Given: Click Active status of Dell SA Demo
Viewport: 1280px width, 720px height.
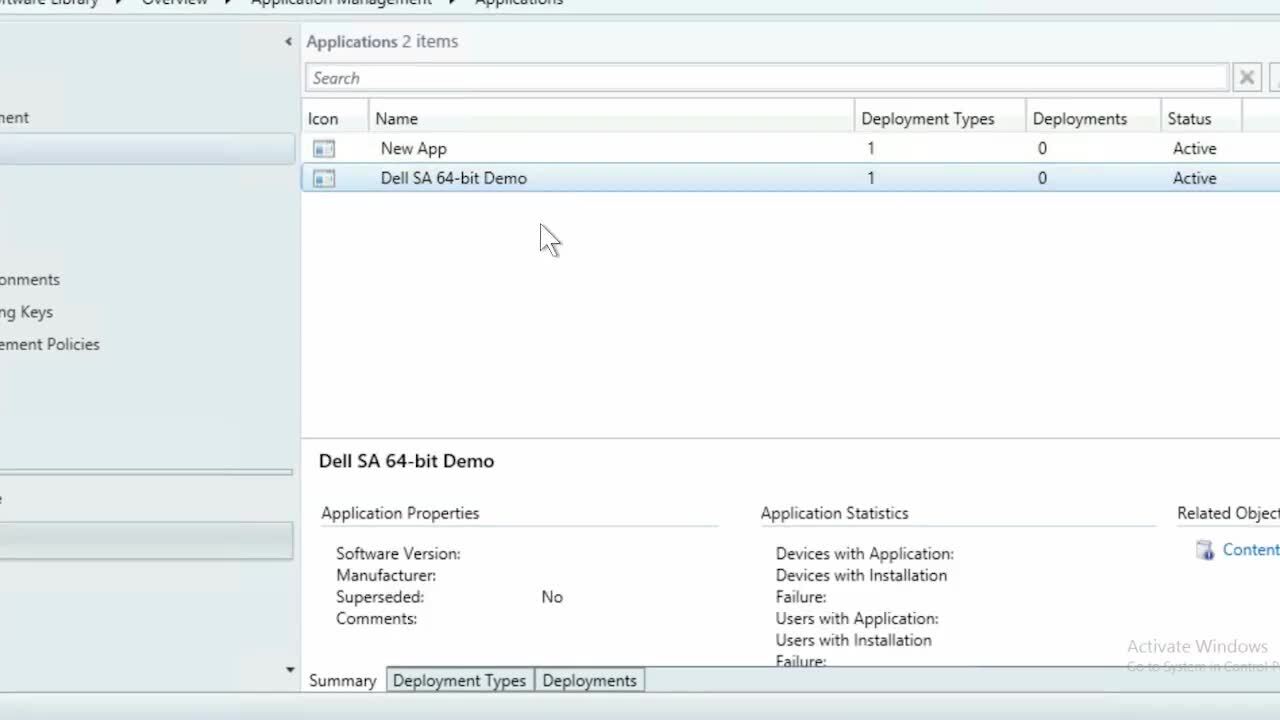Looking at the screenshot, I should [1194, 178].
